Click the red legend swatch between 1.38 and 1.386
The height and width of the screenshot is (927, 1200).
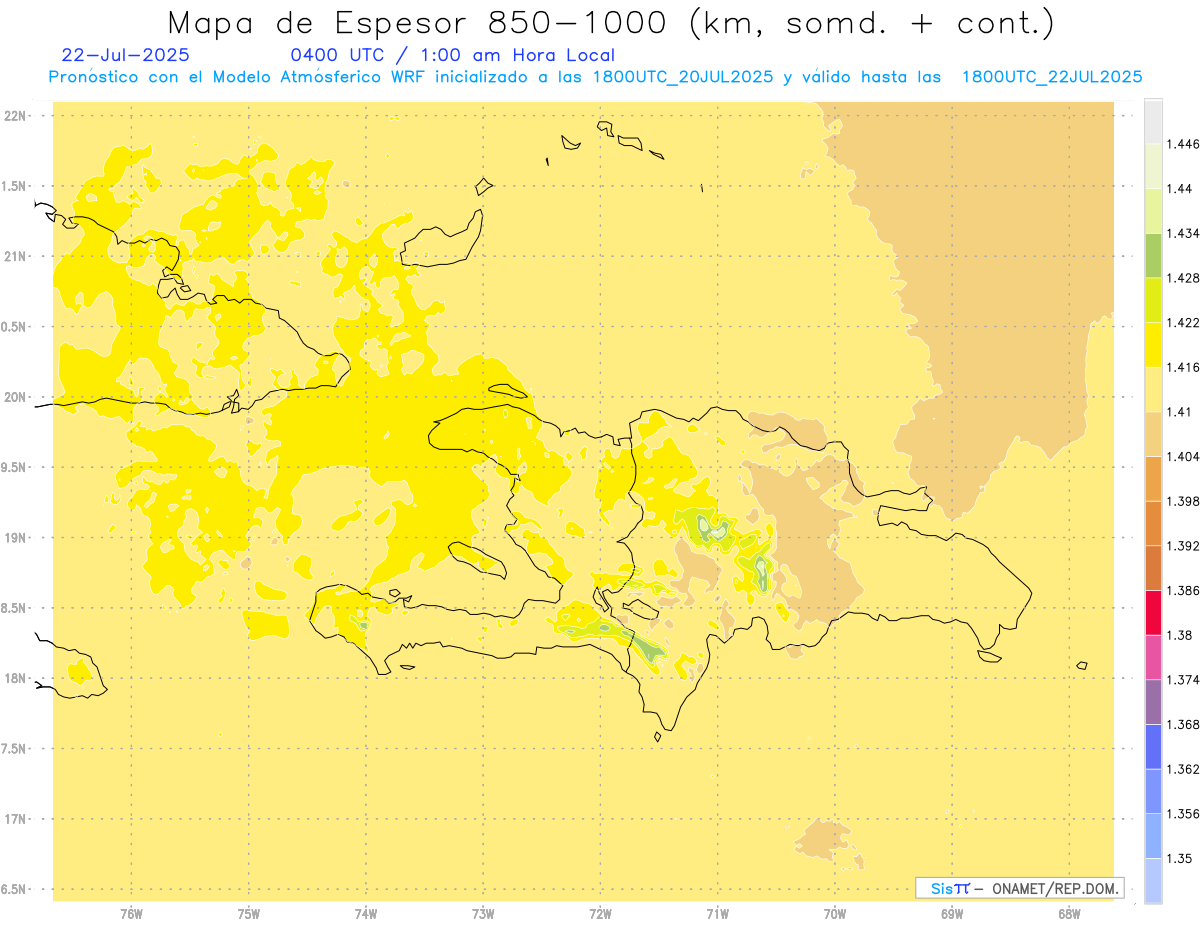[x=1153, y=612]
